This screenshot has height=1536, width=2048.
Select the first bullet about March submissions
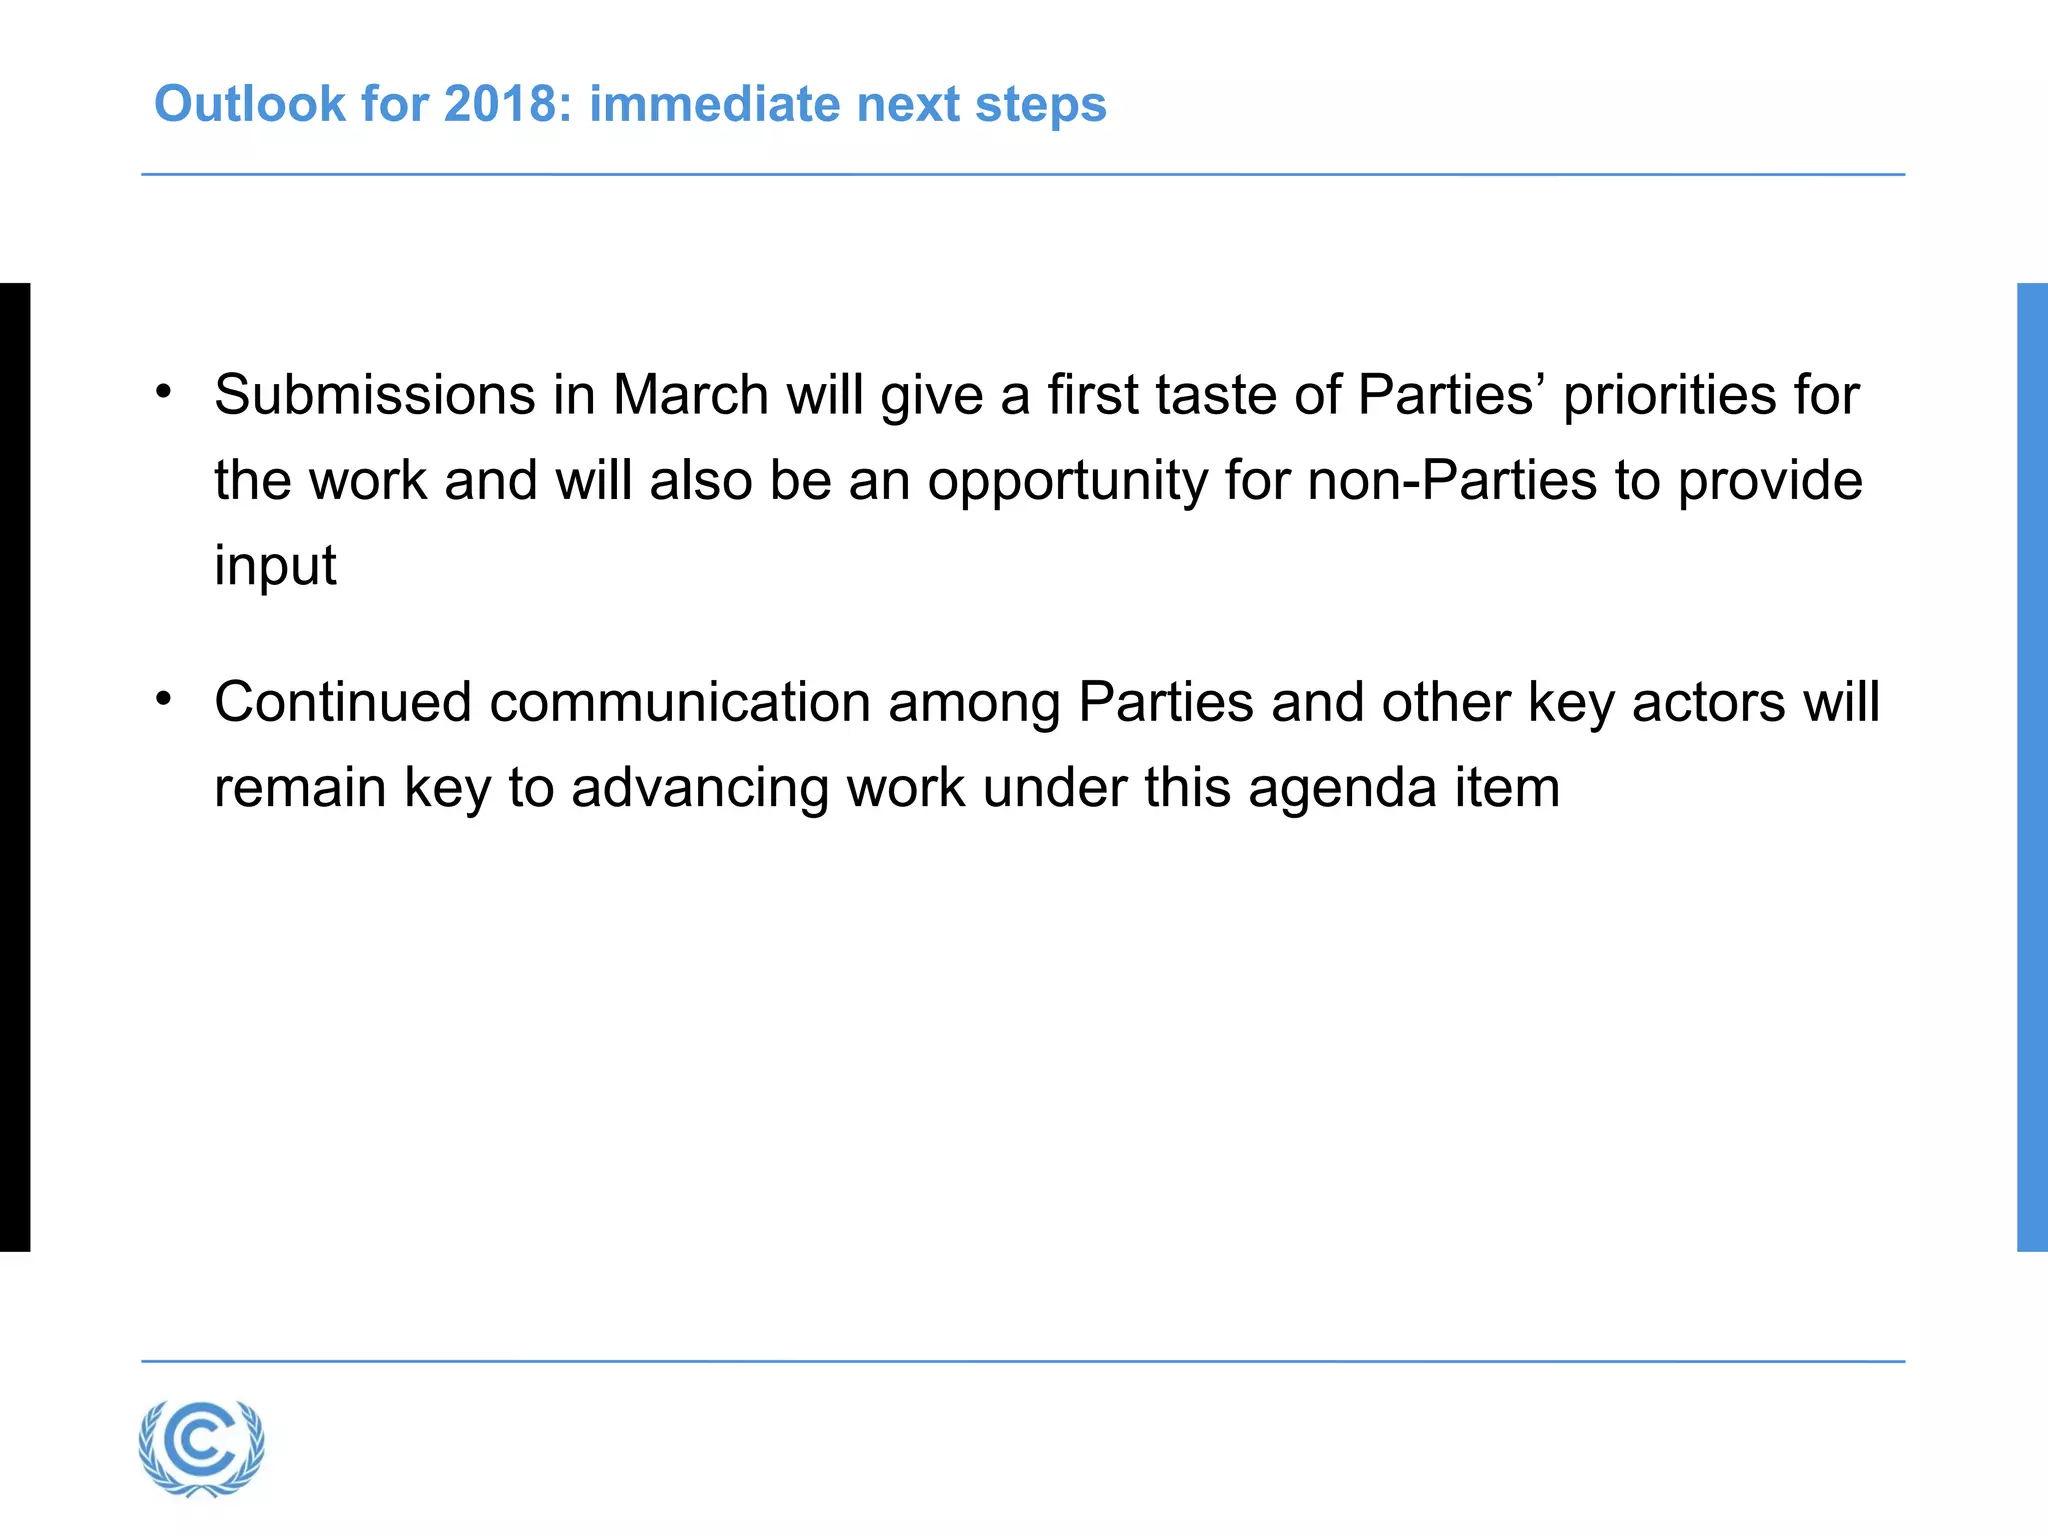tap(1037, 480)
